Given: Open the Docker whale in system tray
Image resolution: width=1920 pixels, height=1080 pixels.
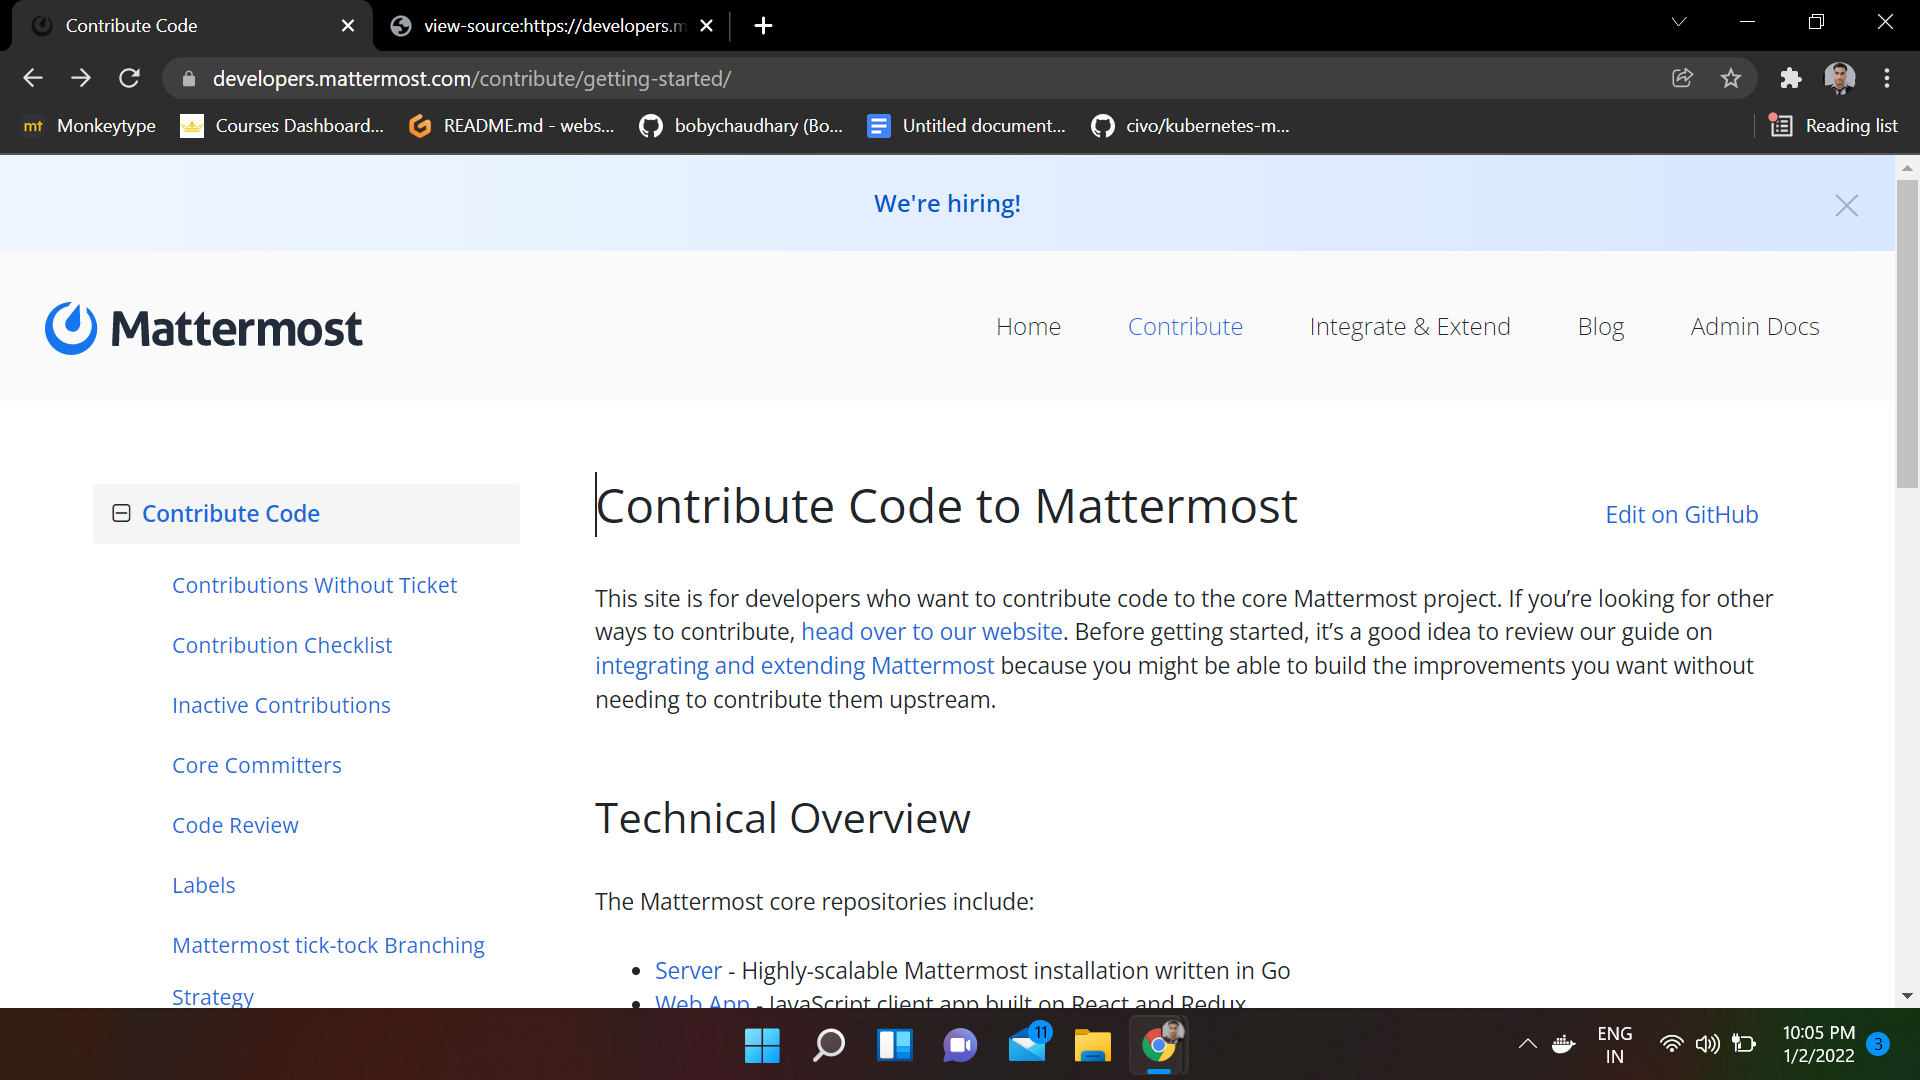Looking at the screenshot, I should tap(1563, 1044).
